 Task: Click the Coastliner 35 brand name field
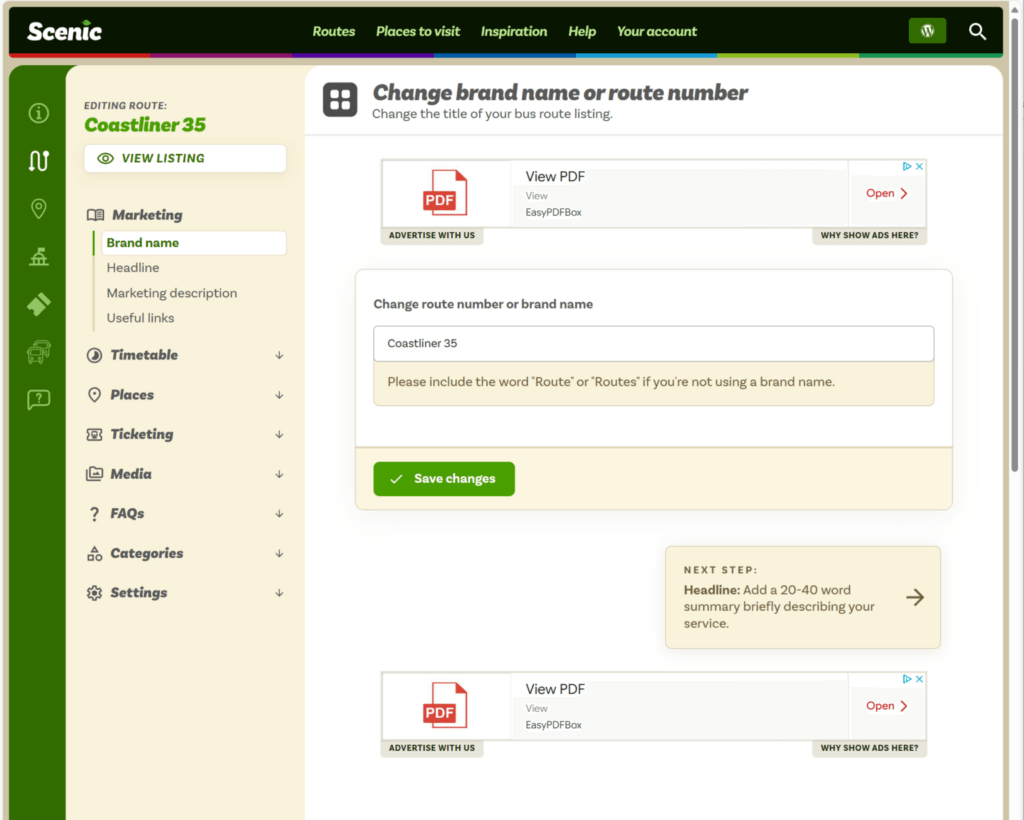[x=654, y=343]
